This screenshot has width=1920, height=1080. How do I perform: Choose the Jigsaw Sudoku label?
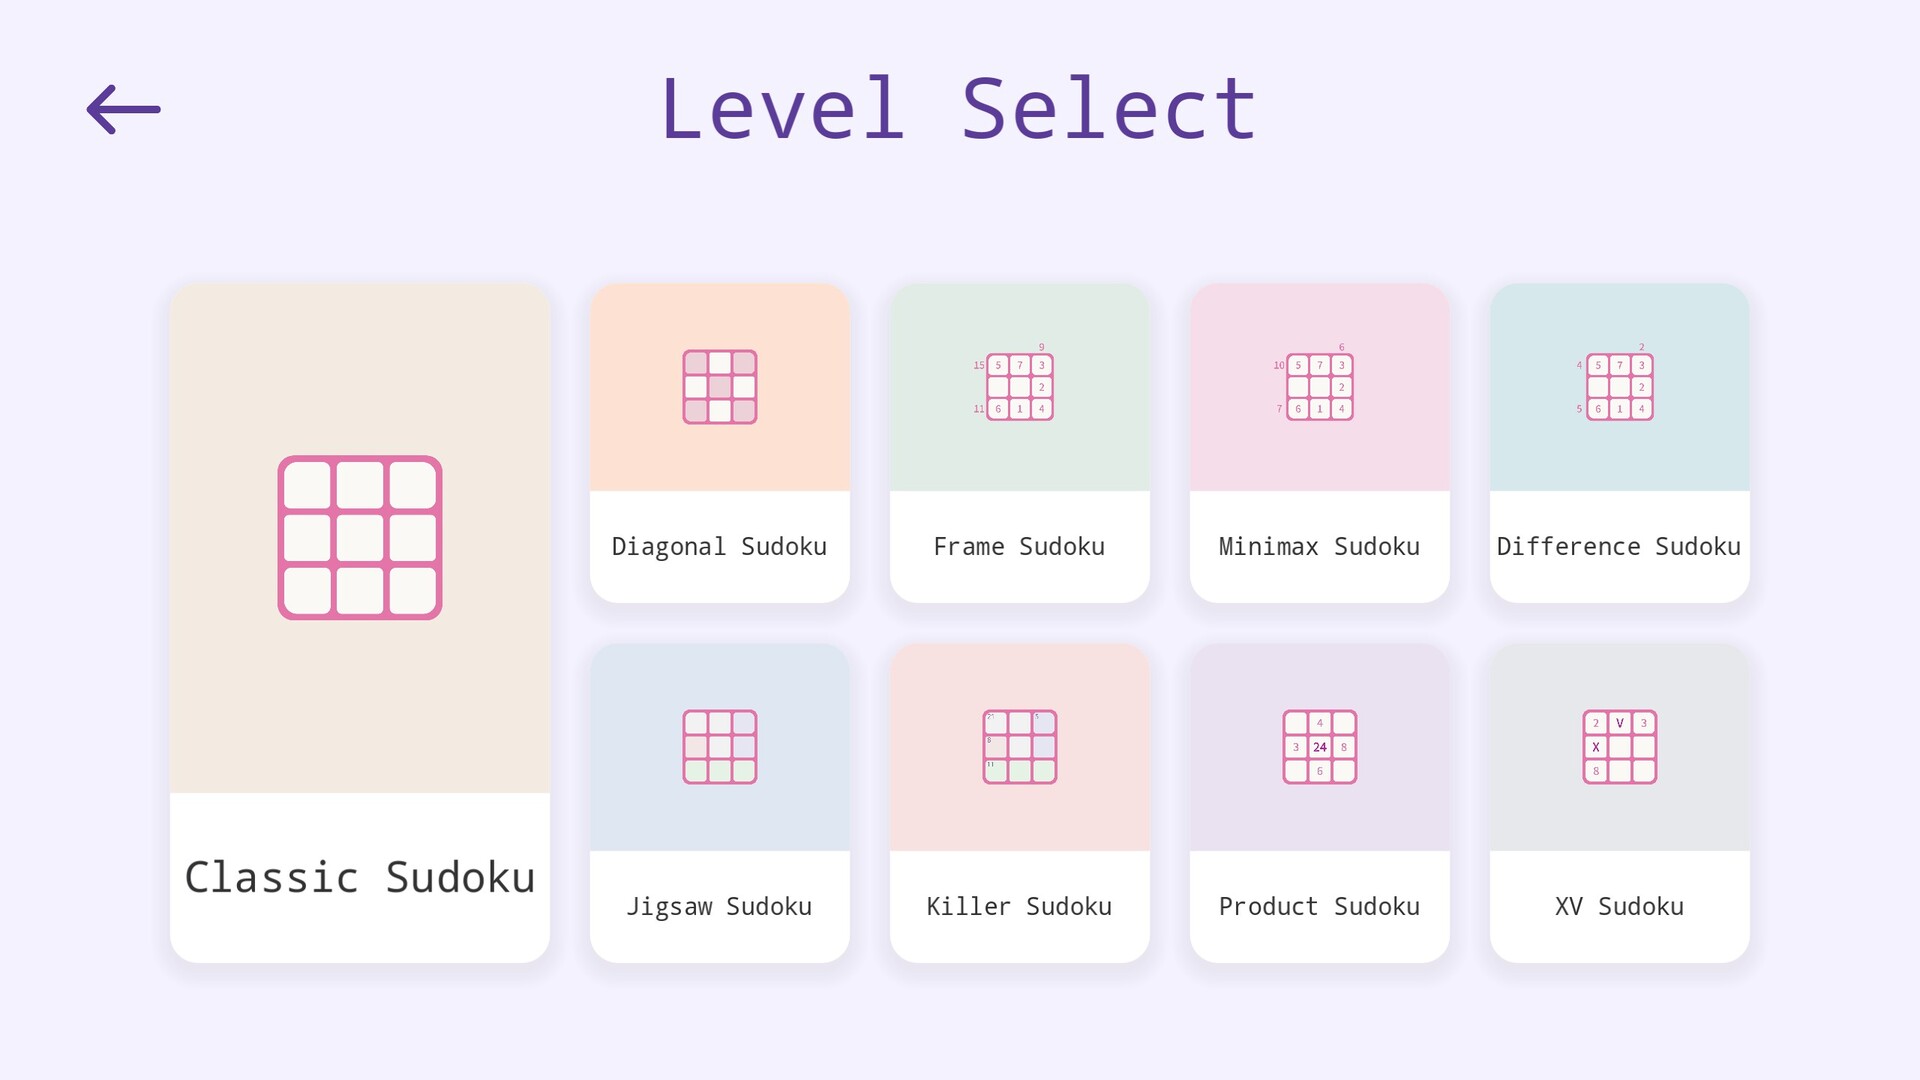[720, 906]
